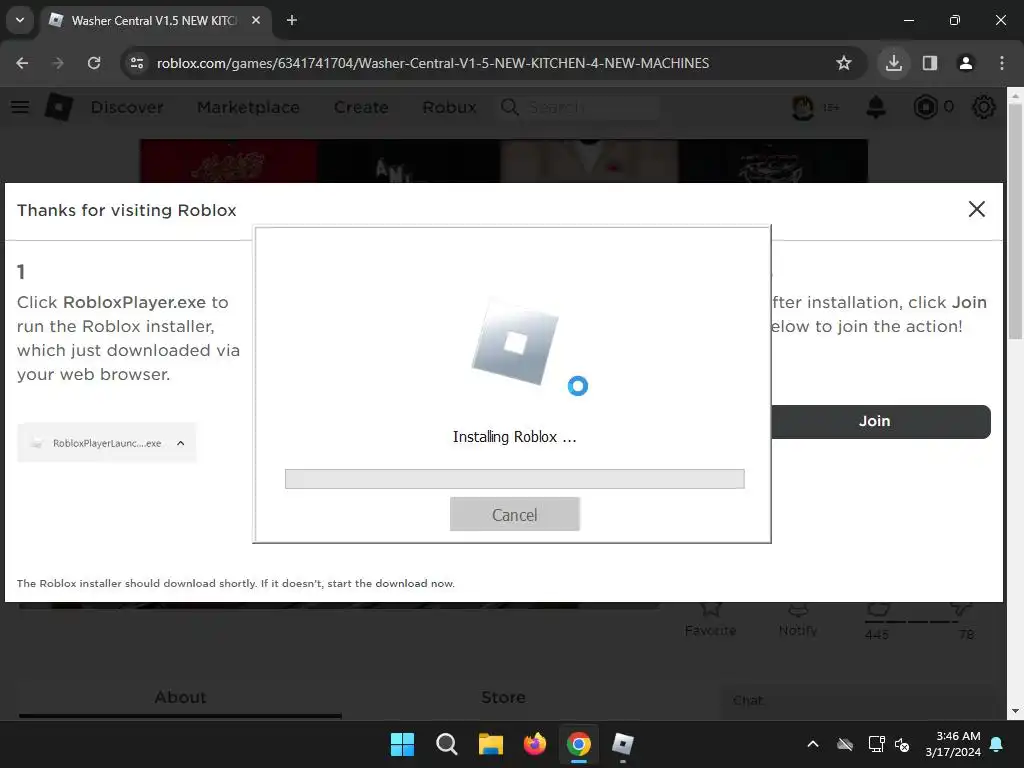Cancel the Roblox installation
The width and height of the screenshot is (1024, 768).
coord(515,515)
